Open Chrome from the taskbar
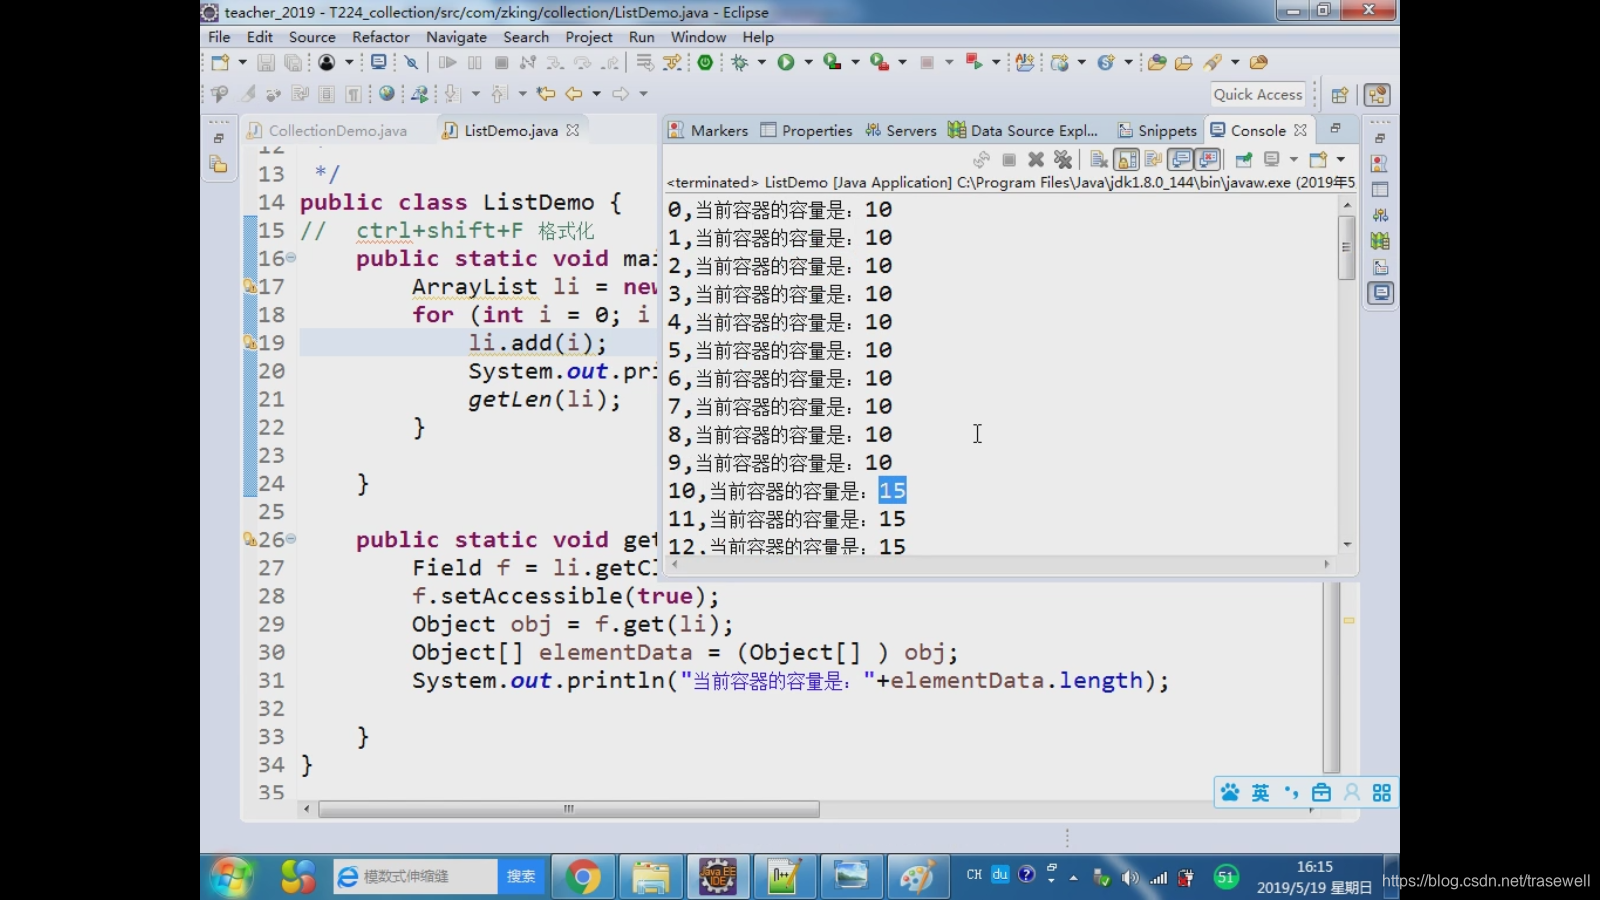Image resolution: width=1600 pixels, height=900 pixels. click(x=583, y=877)
